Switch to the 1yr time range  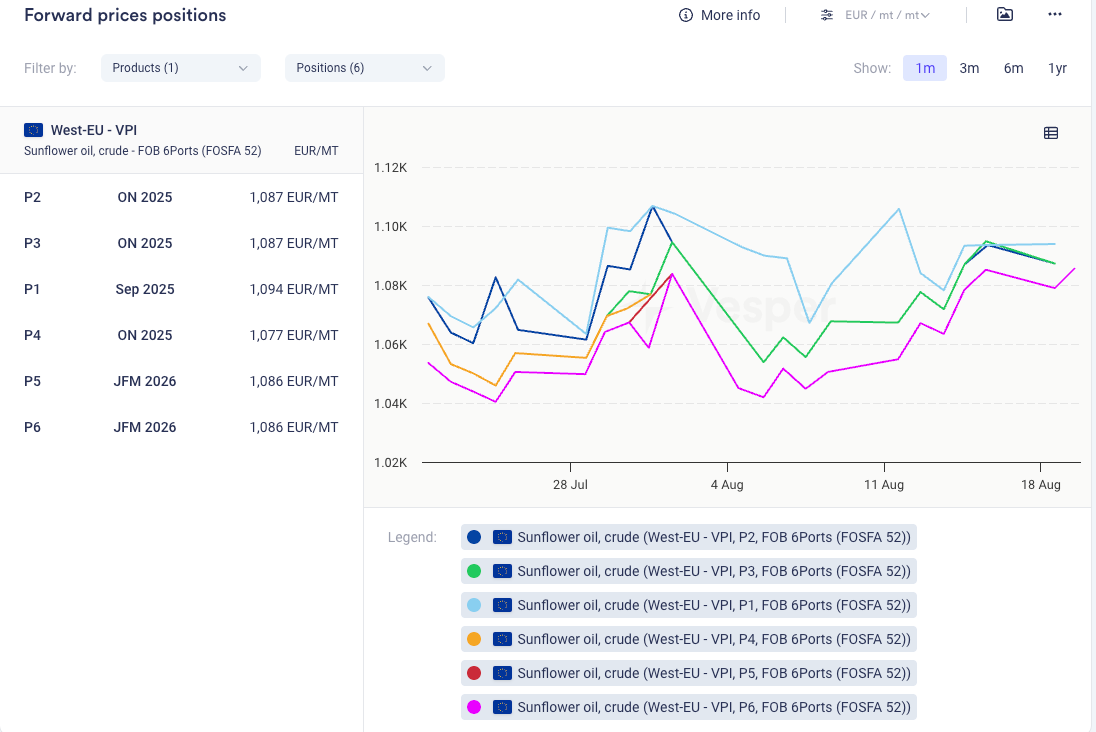click(1057, 68)
